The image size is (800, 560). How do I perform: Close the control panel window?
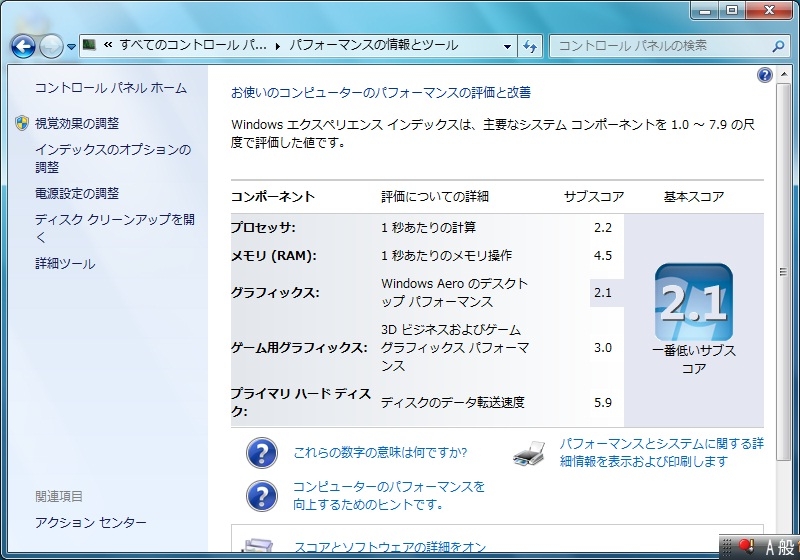pyautogui.click(x=769, y=10)
